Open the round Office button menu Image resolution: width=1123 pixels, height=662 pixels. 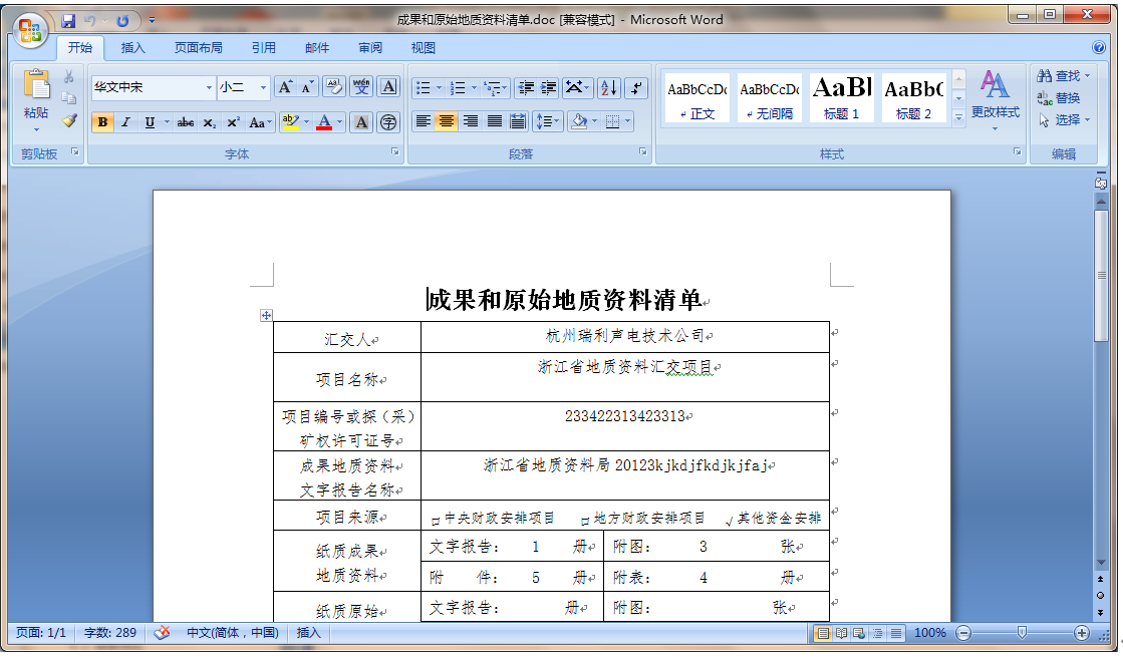point(30,31)
